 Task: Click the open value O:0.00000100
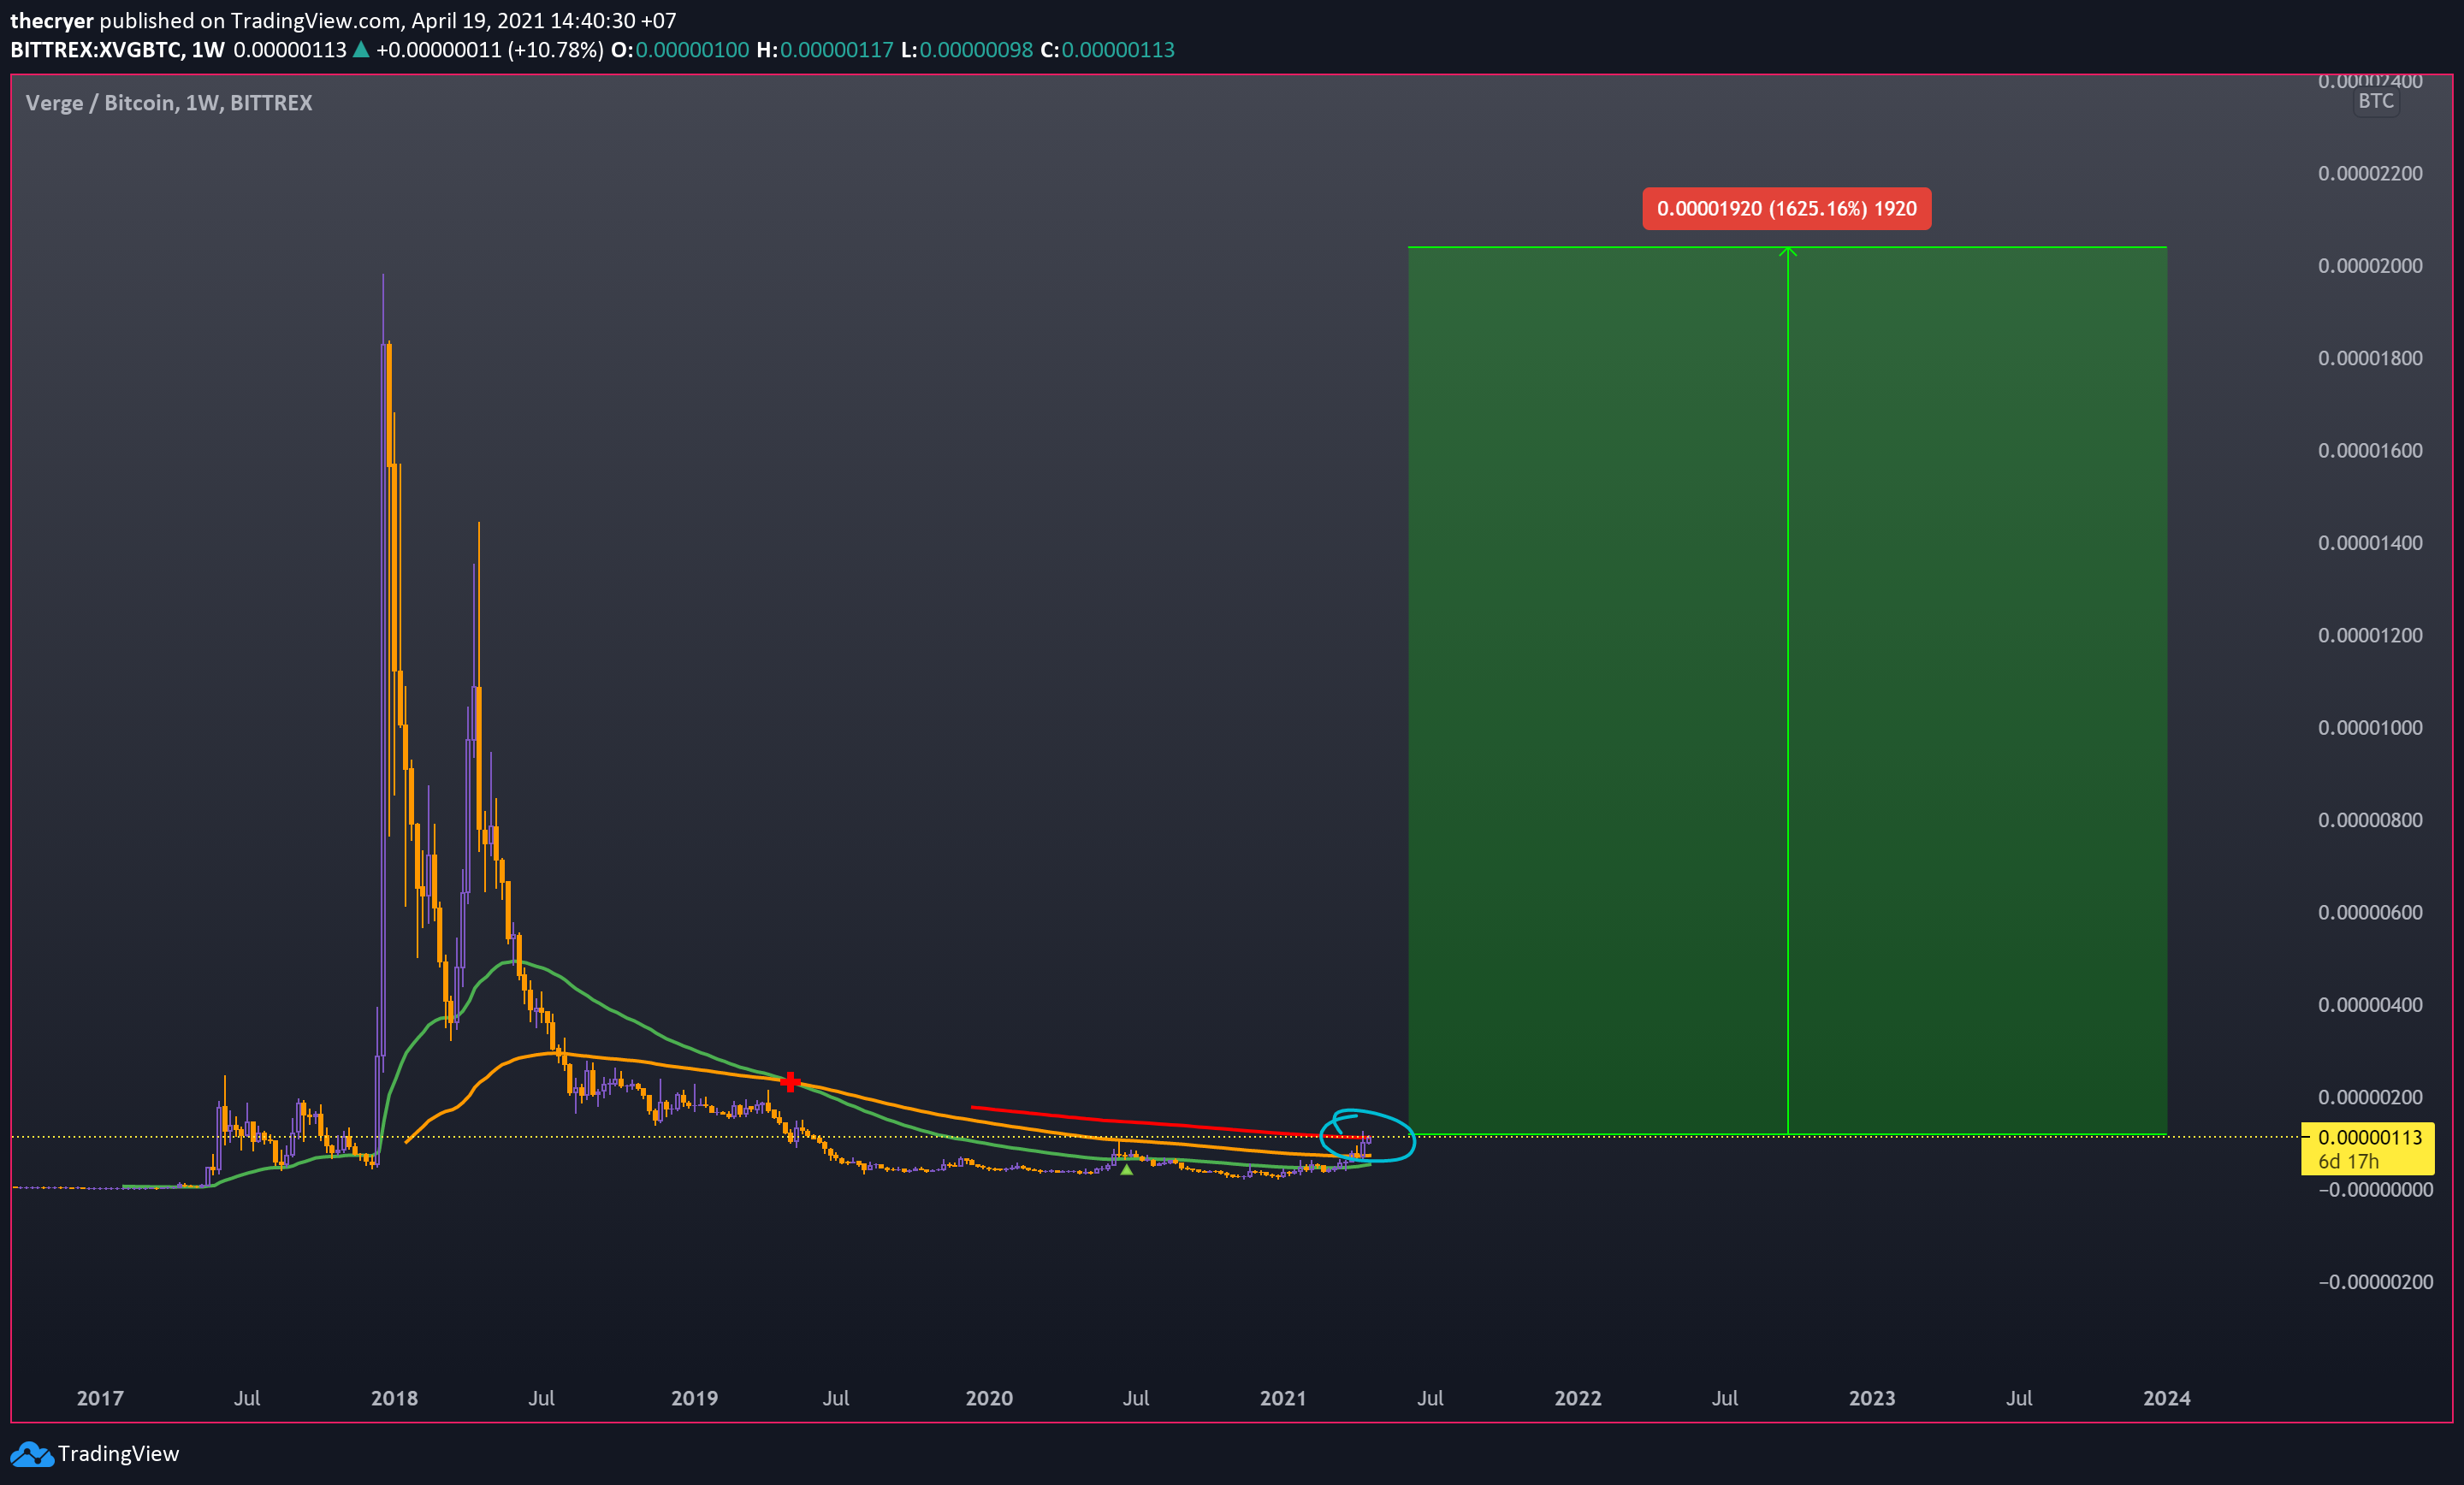click(680, 50)
